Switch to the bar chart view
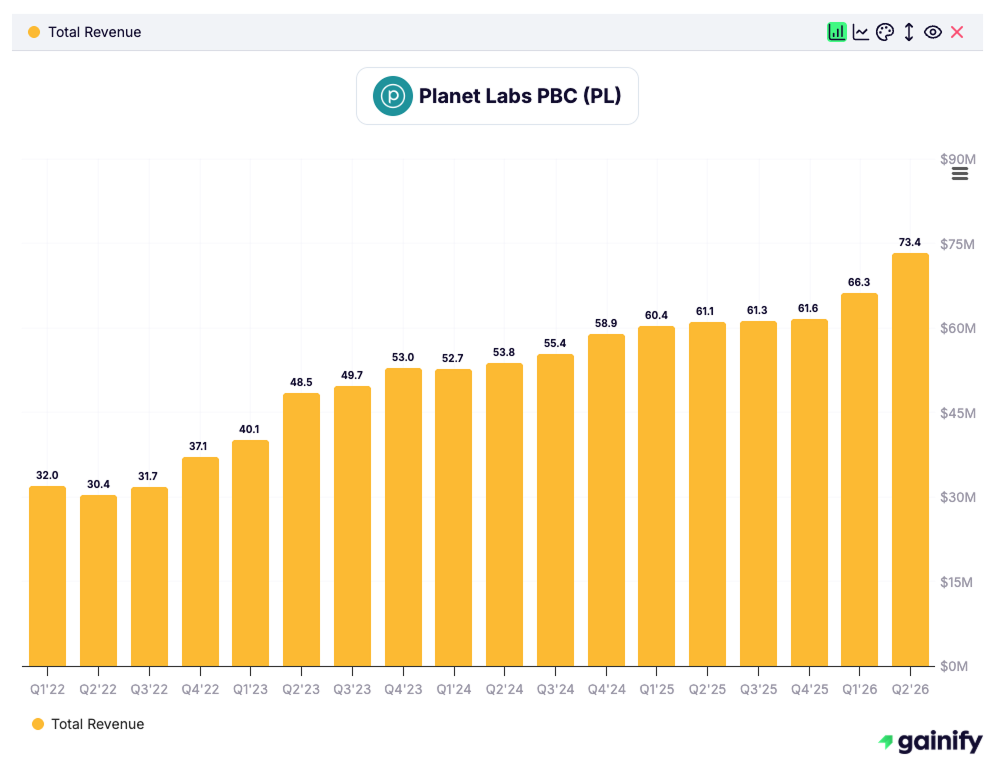 pos(836,31)
